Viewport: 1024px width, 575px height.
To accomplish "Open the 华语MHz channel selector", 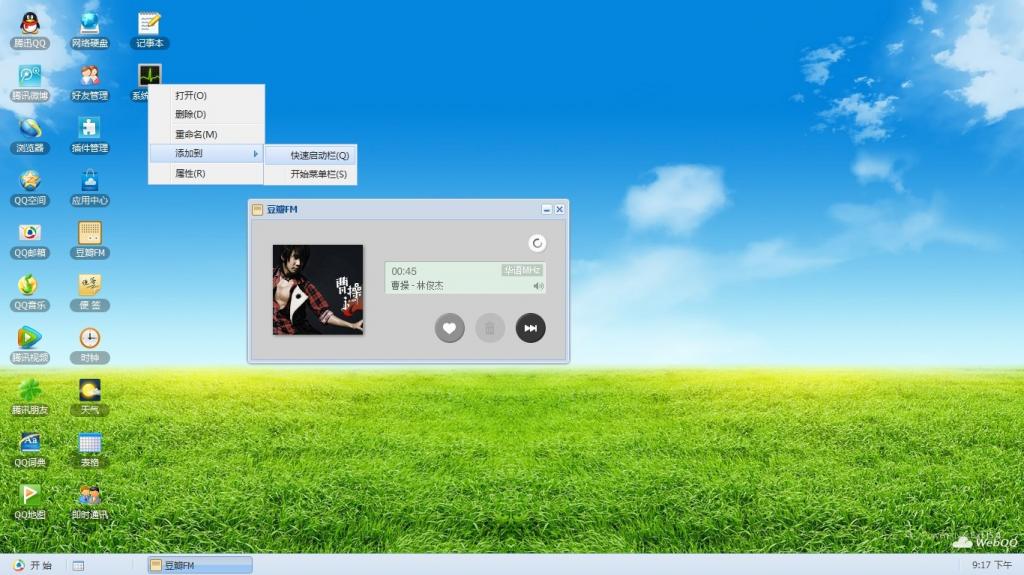I will pyautogui.click(x=522, y=270).
